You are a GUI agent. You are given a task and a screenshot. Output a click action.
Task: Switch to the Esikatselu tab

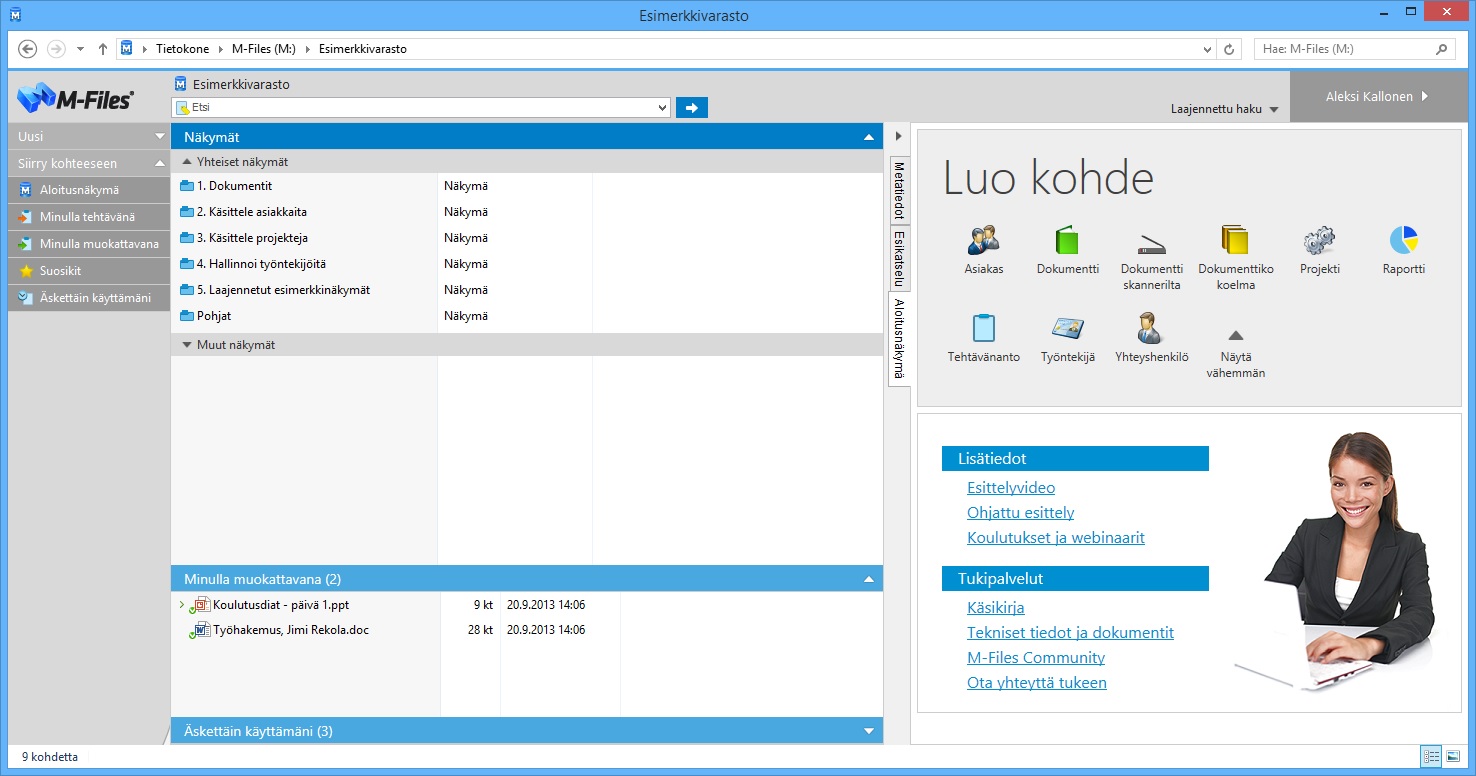[899, 259]
